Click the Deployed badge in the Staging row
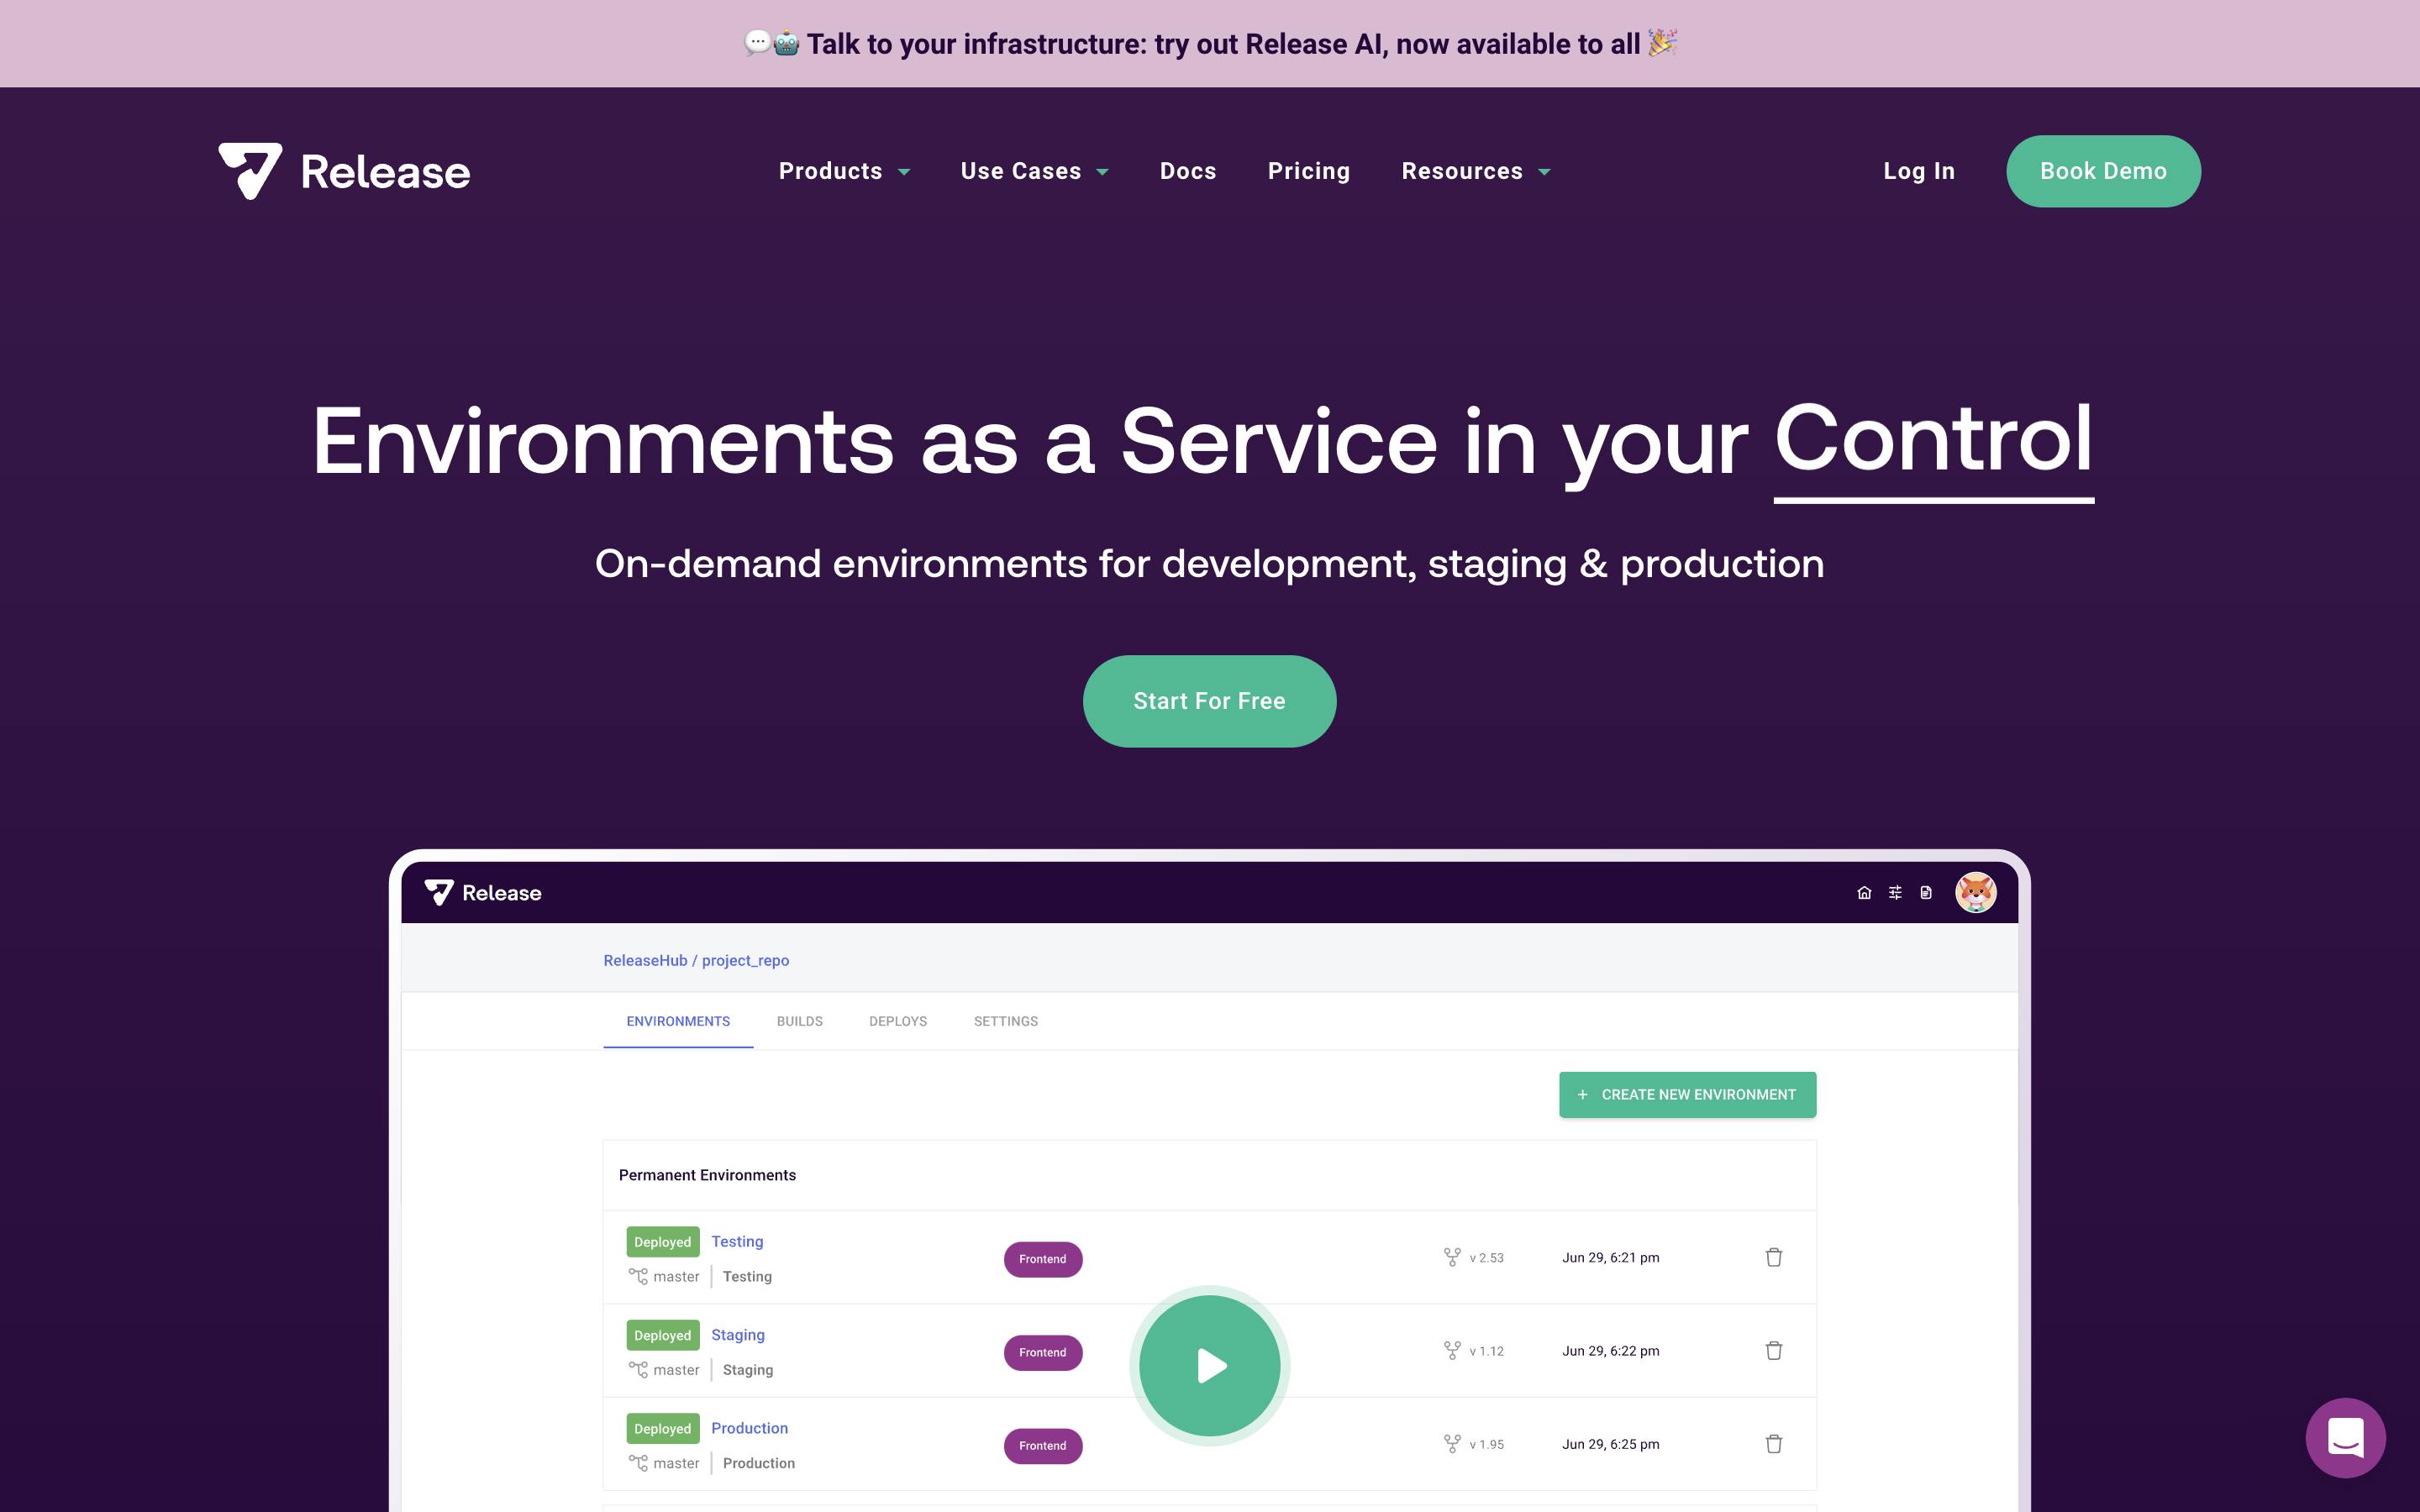The image size is (2420, 1512). click(662, 1335)
